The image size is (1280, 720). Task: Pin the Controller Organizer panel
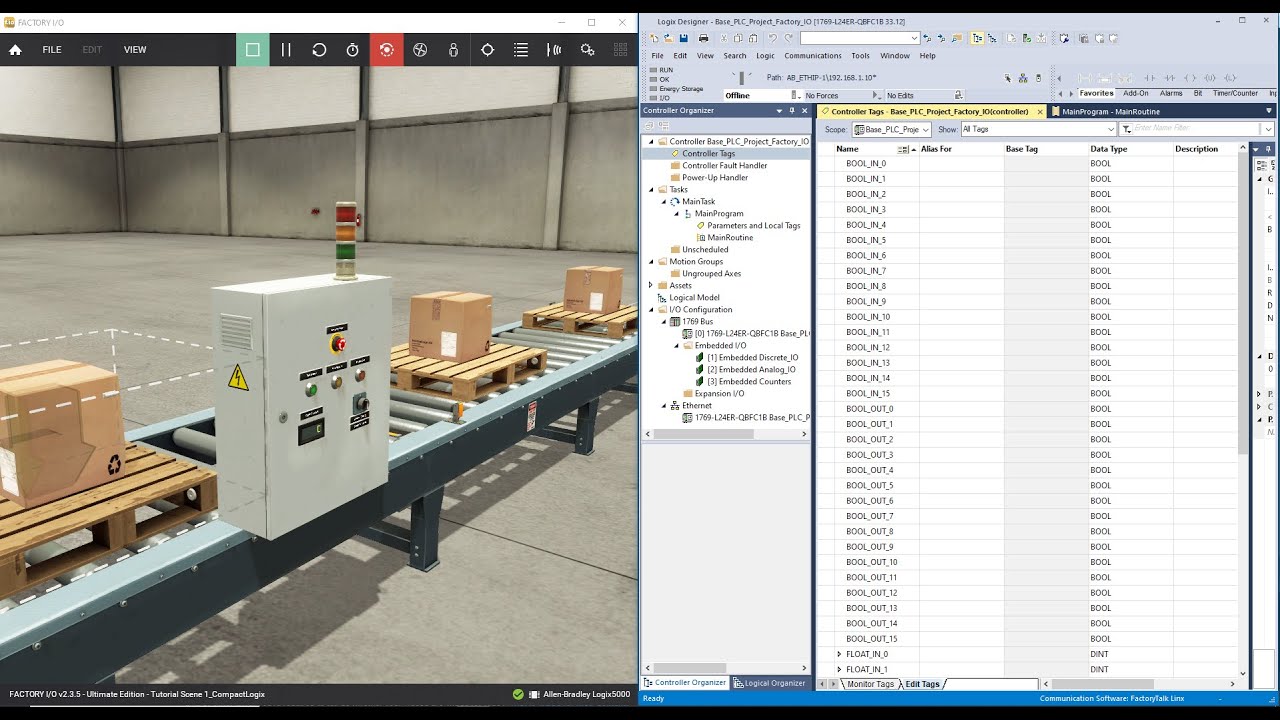tap(792, 111)
